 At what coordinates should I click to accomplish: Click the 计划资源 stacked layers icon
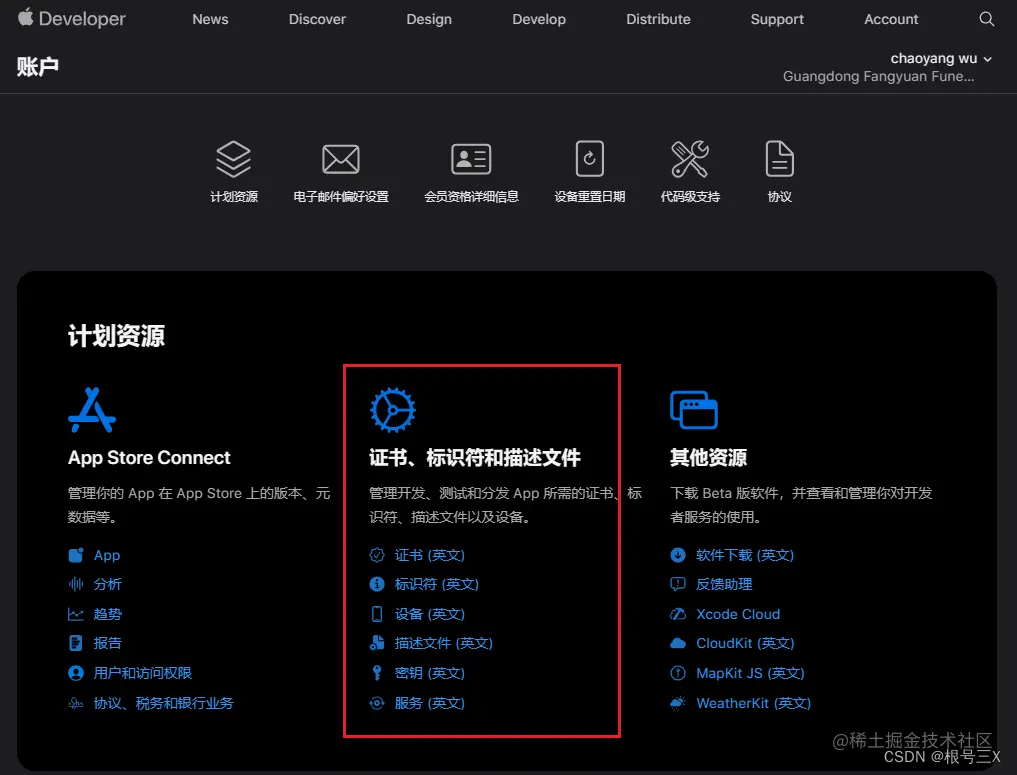(234, 160)
